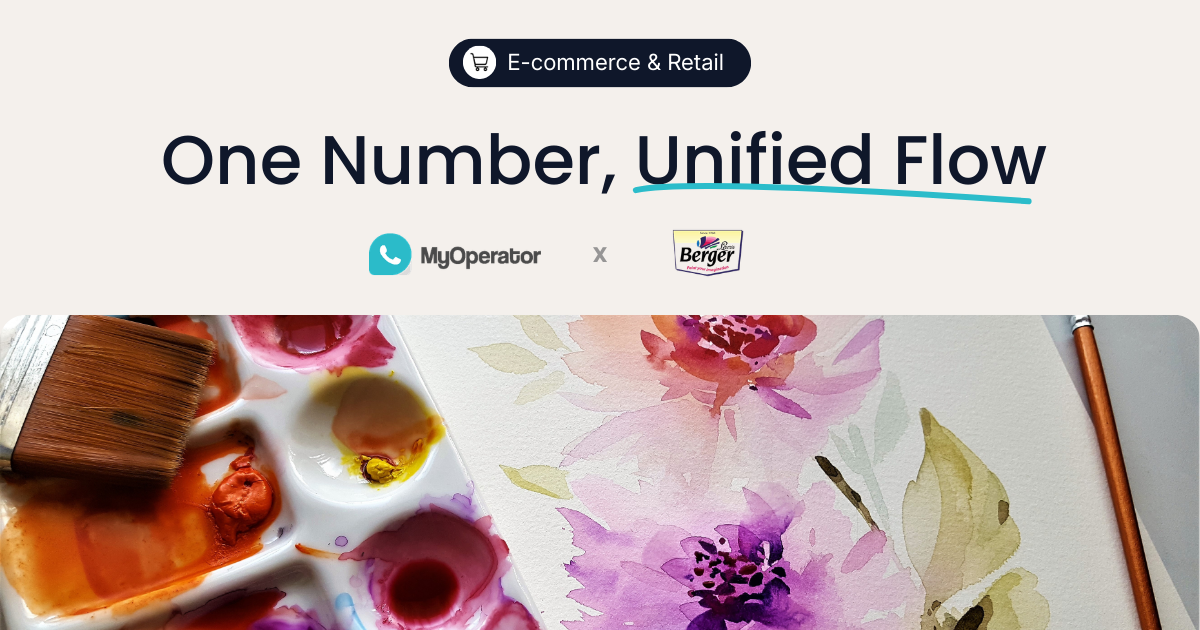Click the words Unified Flow in headline
Viewport: 1200px width, 630px height.
[840, 160]
